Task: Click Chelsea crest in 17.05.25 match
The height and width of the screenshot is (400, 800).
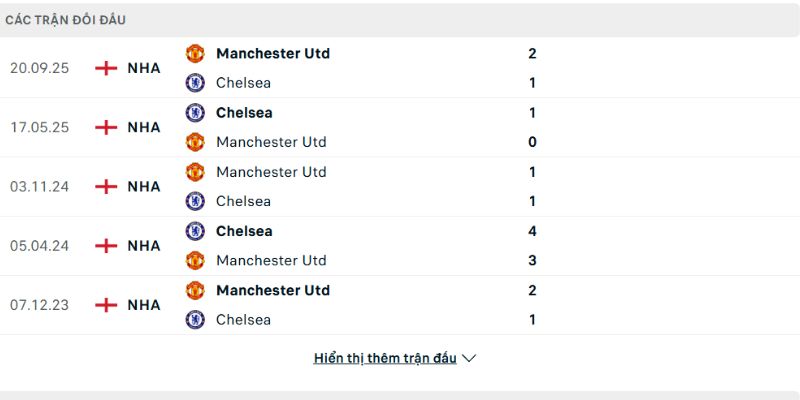Action: 195,113
